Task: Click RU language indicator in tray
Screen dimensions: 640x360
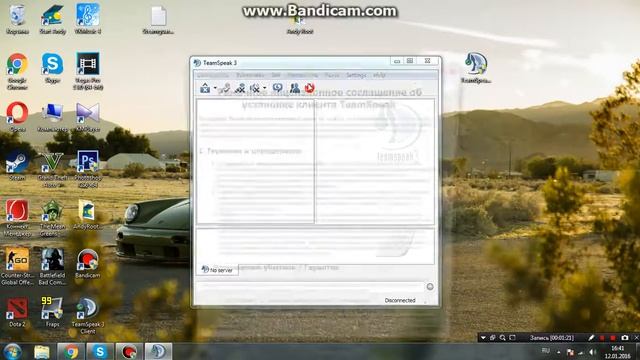Action: [x=545, y=351]
